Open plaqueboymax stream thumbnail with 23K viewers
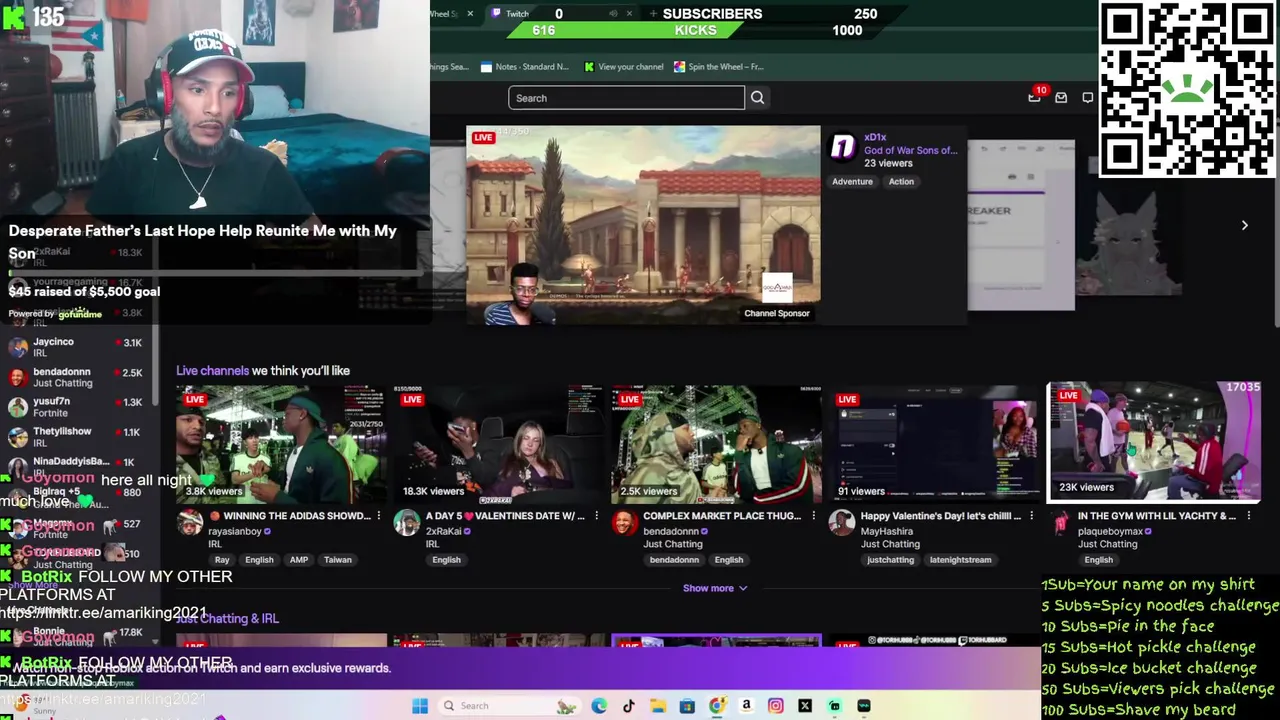This screenshot has height=720, width=1280. click(x=1153, y=441)
